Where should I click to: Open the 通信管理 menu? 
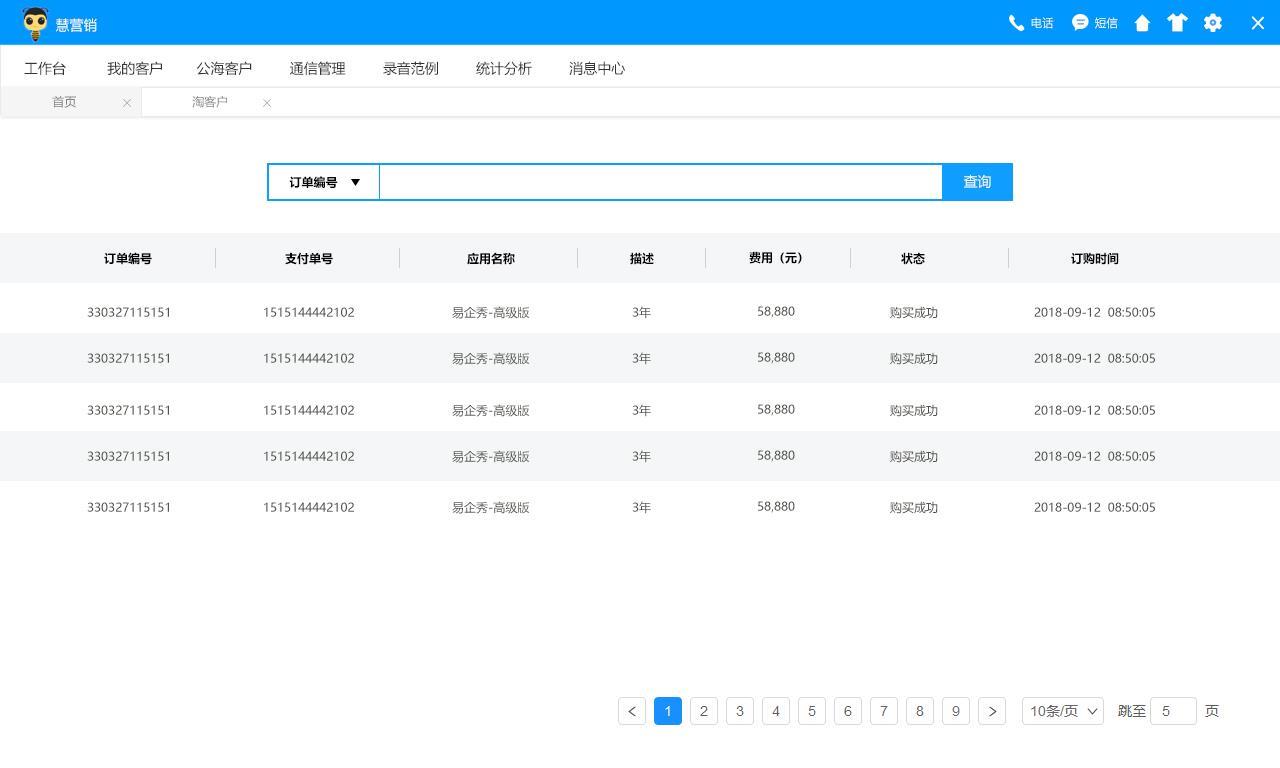tap(317, 68)
